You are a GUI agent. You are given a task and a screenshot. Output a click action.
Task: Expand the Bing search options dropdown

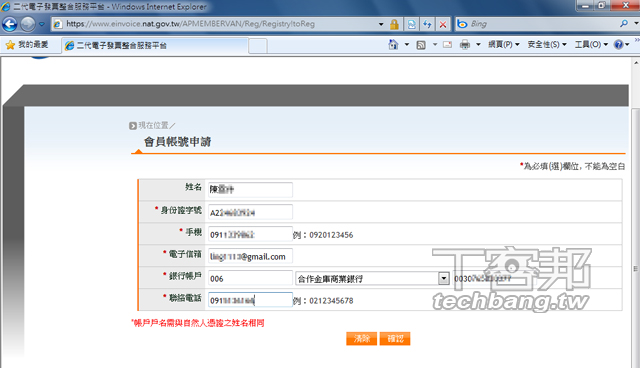[x=636, y=24]
